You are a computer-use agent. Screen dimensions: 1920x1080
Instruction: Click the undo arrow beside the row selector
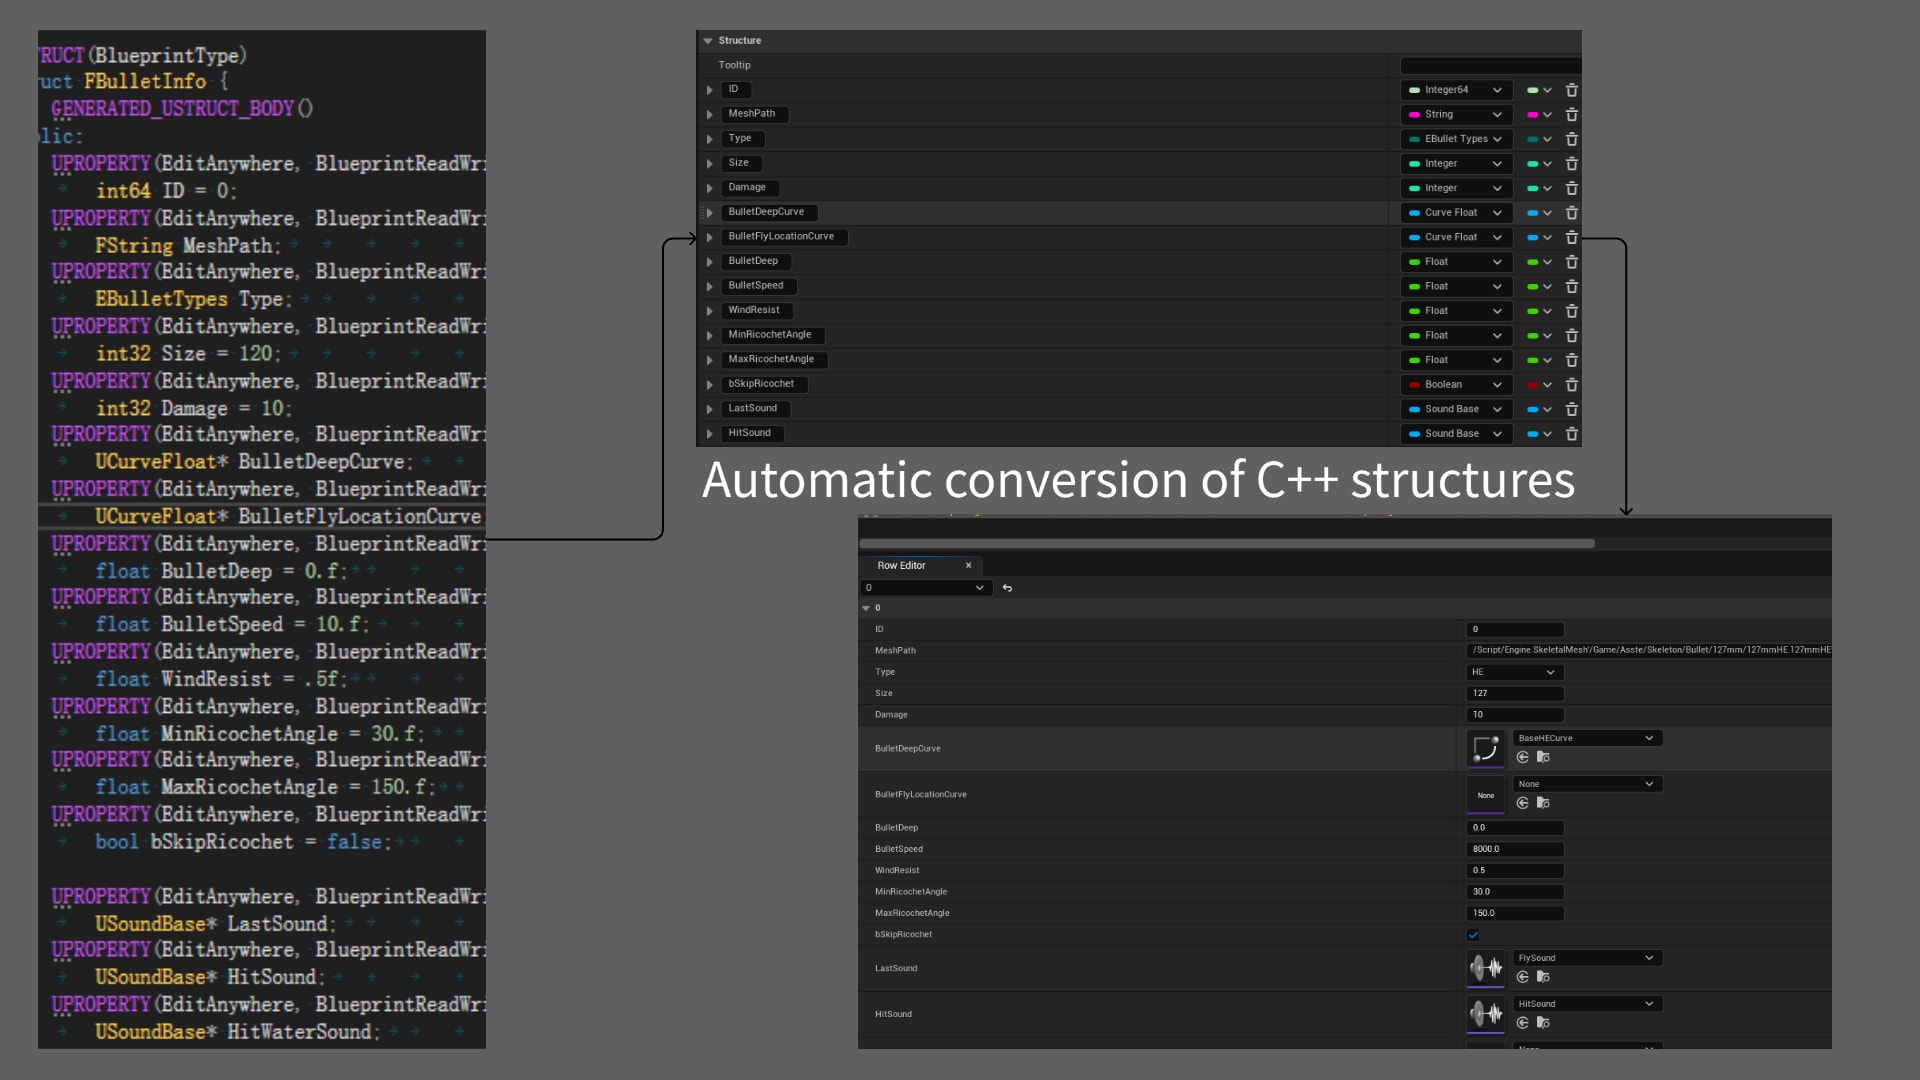click(x=1007, y=588)
